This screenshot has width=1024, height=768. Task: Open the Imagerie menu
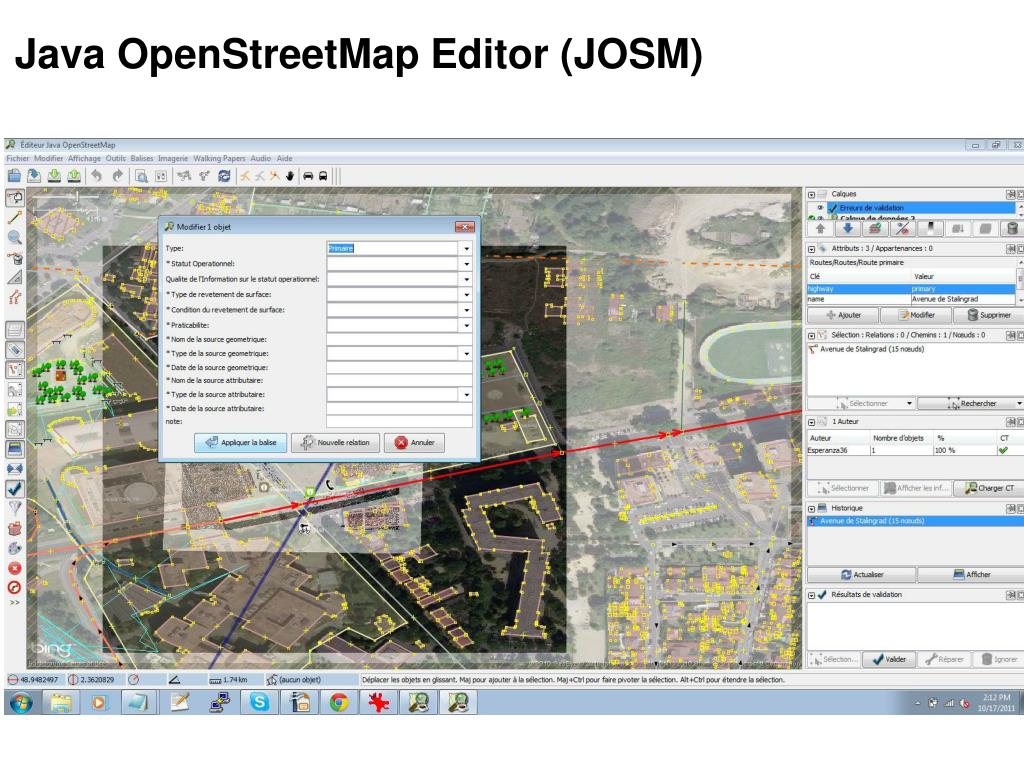(x=172, y=158)
